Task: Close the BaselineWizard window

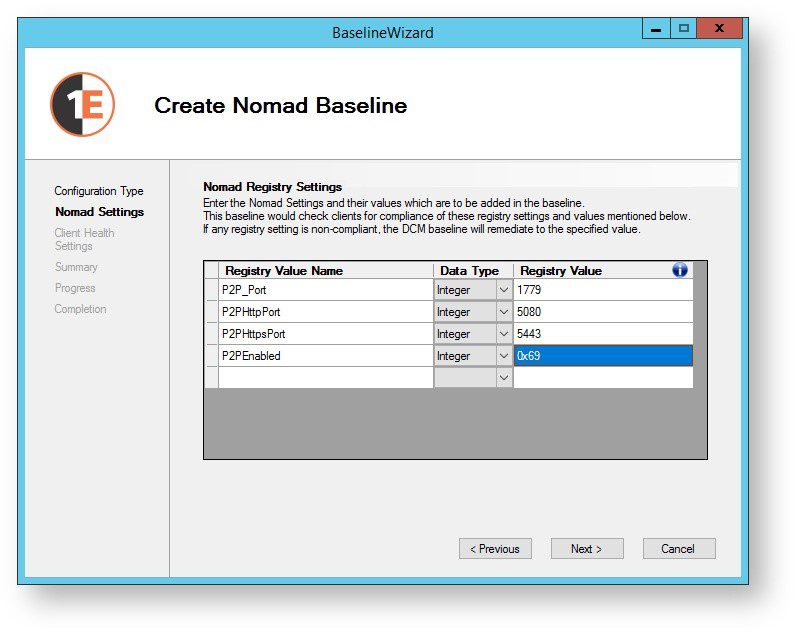Action: 719,28
